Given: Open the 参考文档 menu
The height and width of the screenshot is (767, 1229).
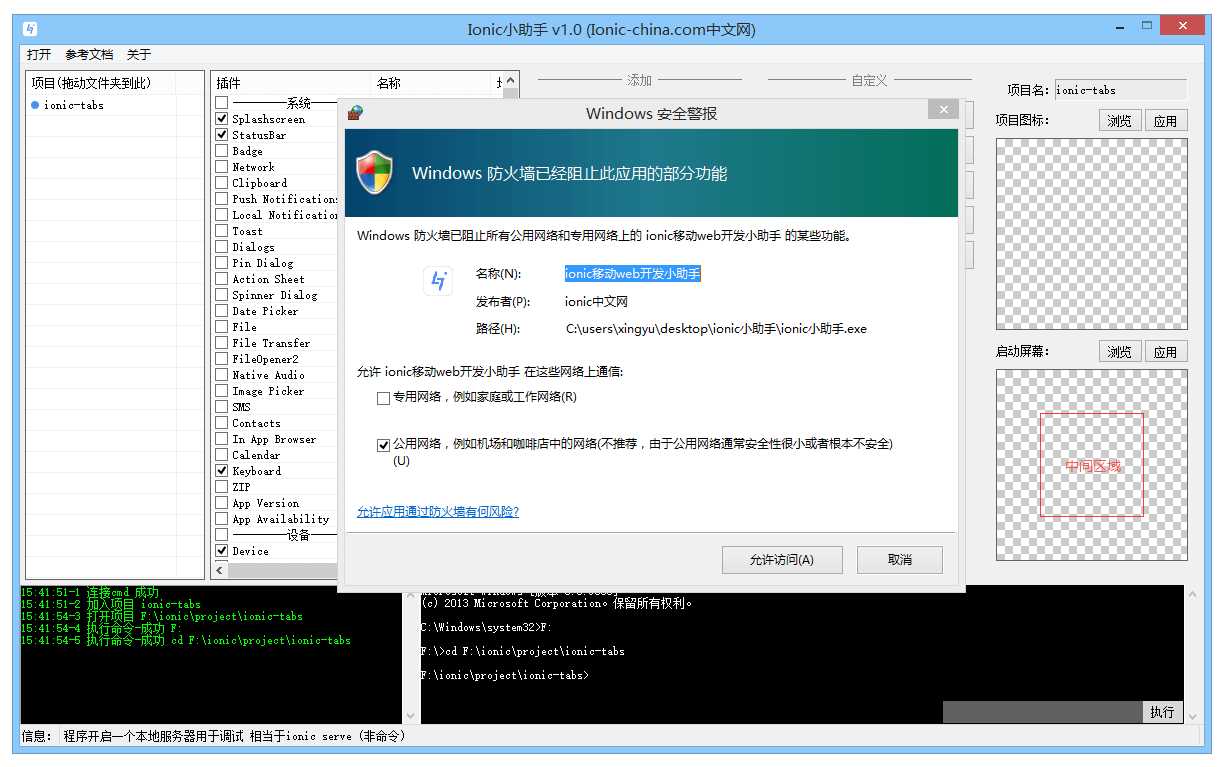Looking at the screenshot, I should (89, 55).
